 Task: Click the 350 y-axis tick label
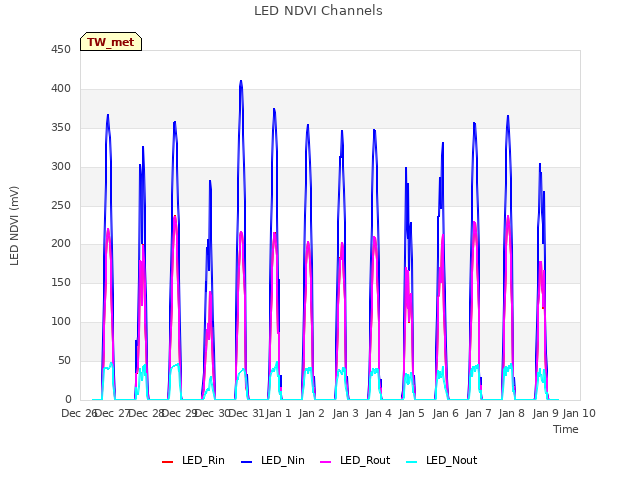pyautogui.click(x=61, y=128)
